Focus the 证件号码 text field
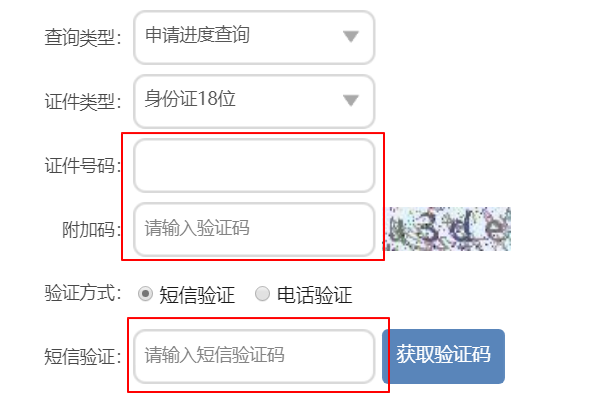 point(254,165)
